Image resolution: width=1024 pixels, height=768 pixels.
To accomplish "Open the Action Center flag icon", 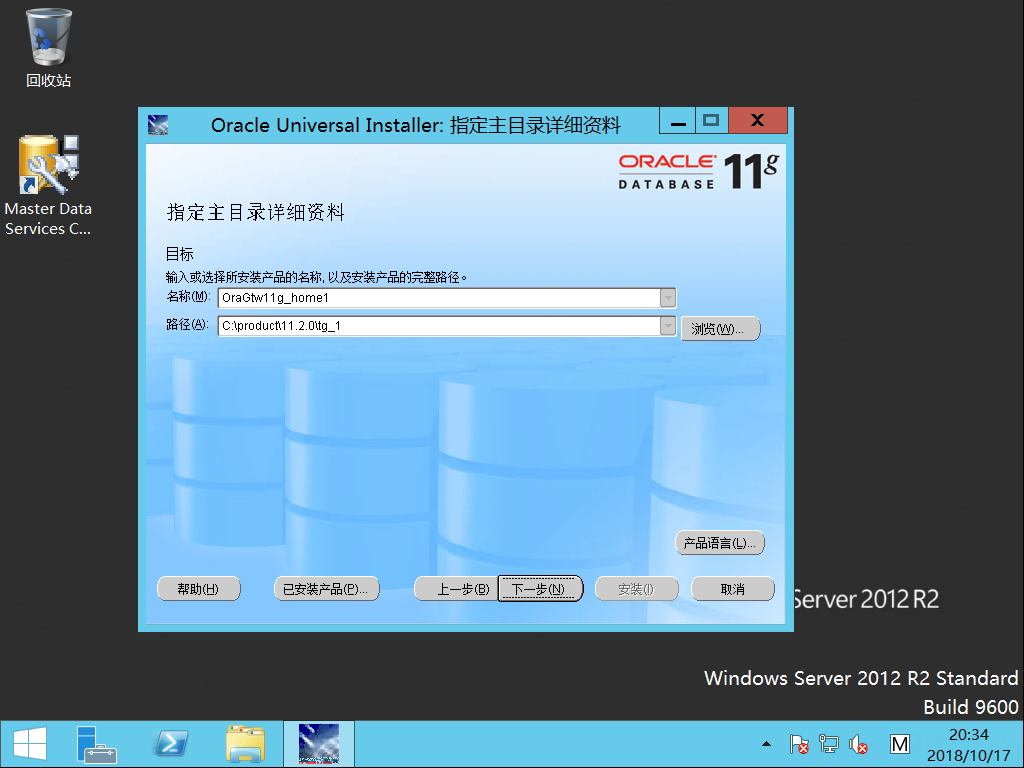I will pyautogui.click(x=799, y=744).
